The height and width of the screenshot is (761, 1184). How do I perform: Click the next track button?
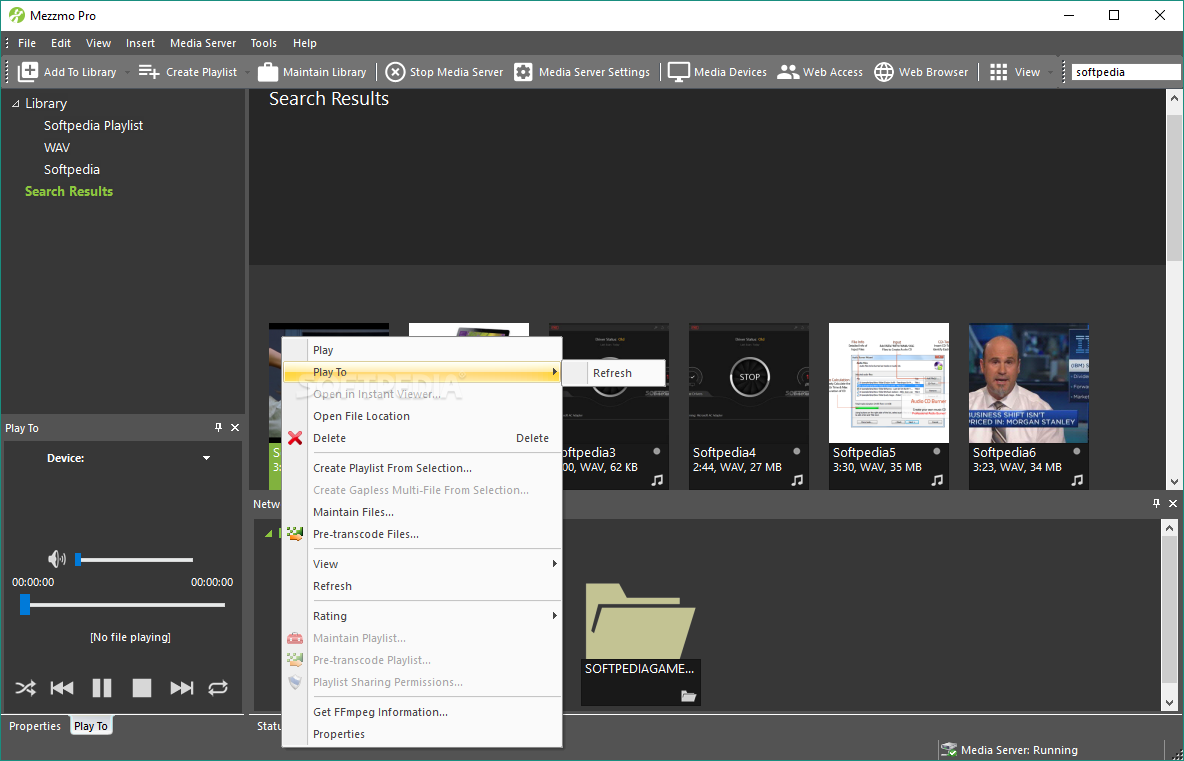click(x=182, y=688)
